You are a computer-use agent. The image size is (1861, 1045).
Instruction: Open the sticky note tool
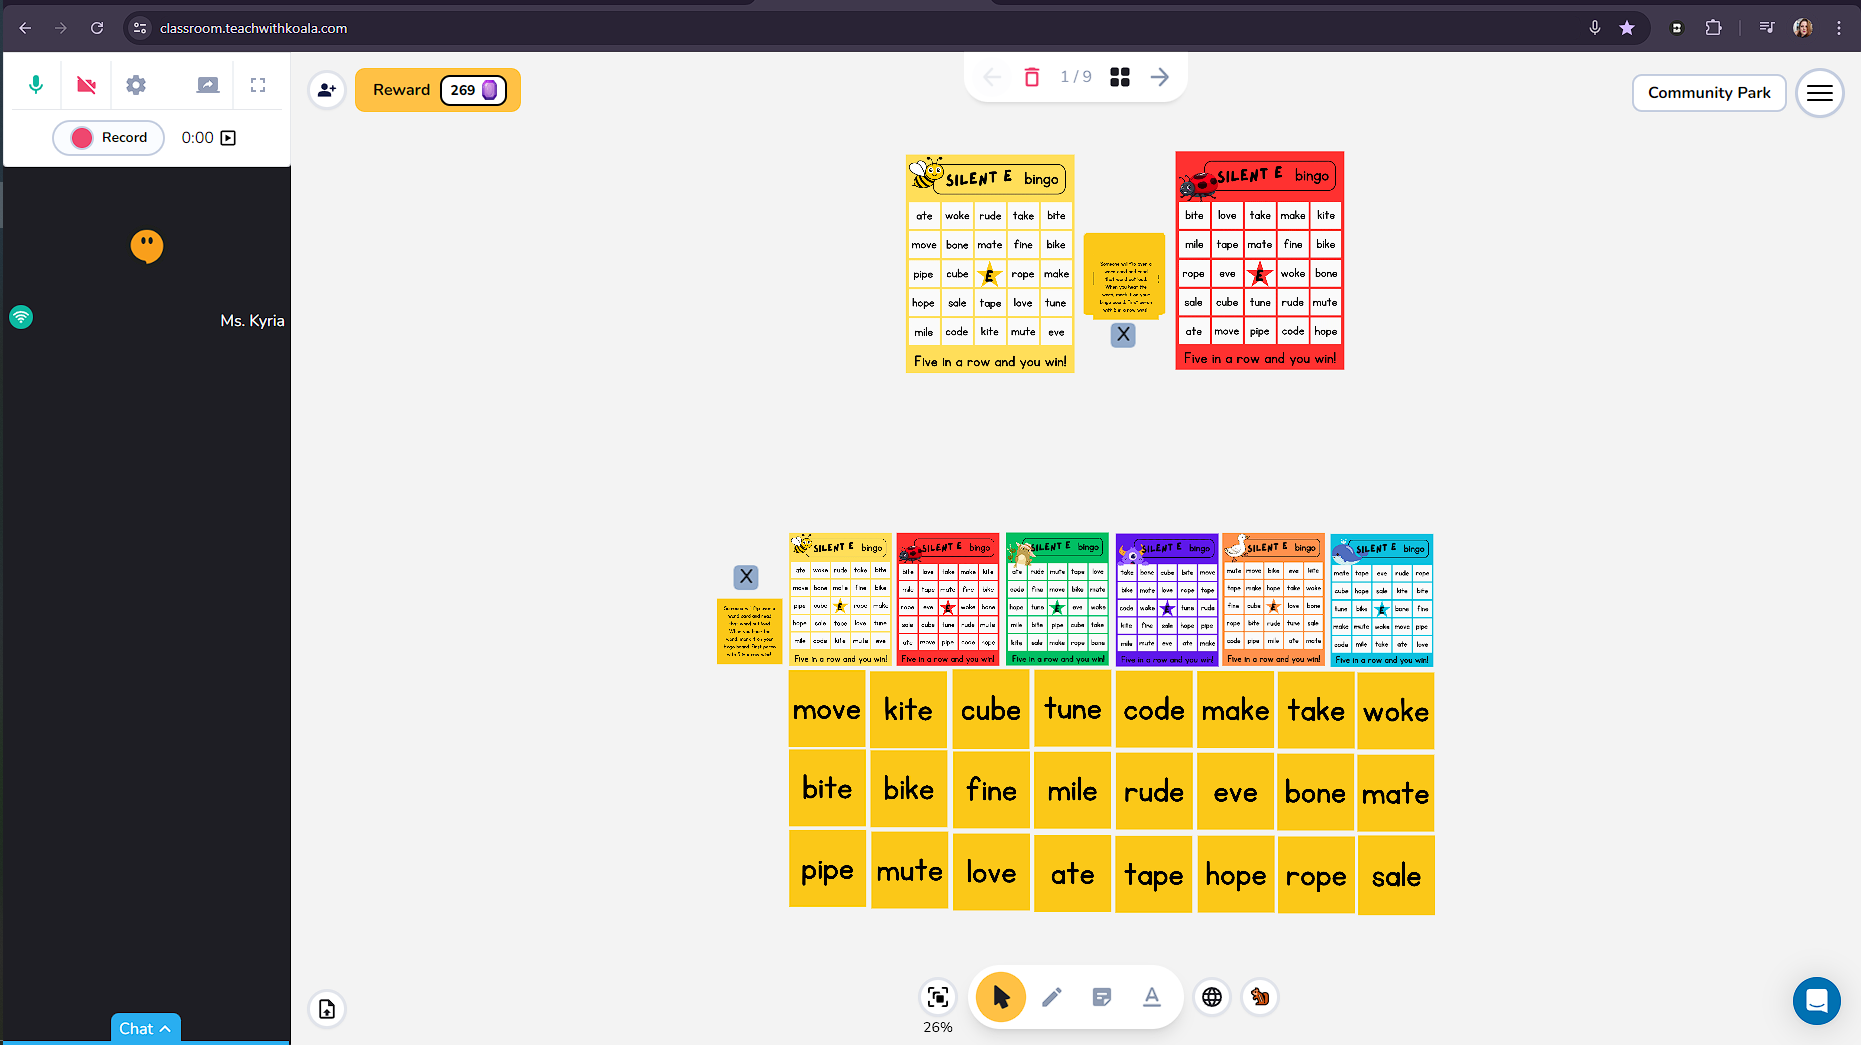point(1102,997)
